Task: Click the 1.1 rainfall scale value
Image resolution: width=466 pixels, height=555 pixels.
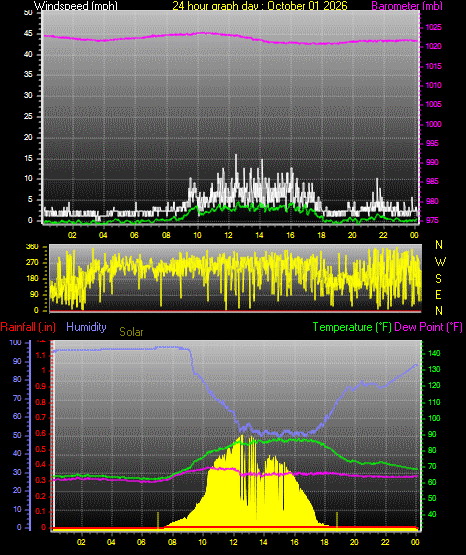Action: pos(41,355)
